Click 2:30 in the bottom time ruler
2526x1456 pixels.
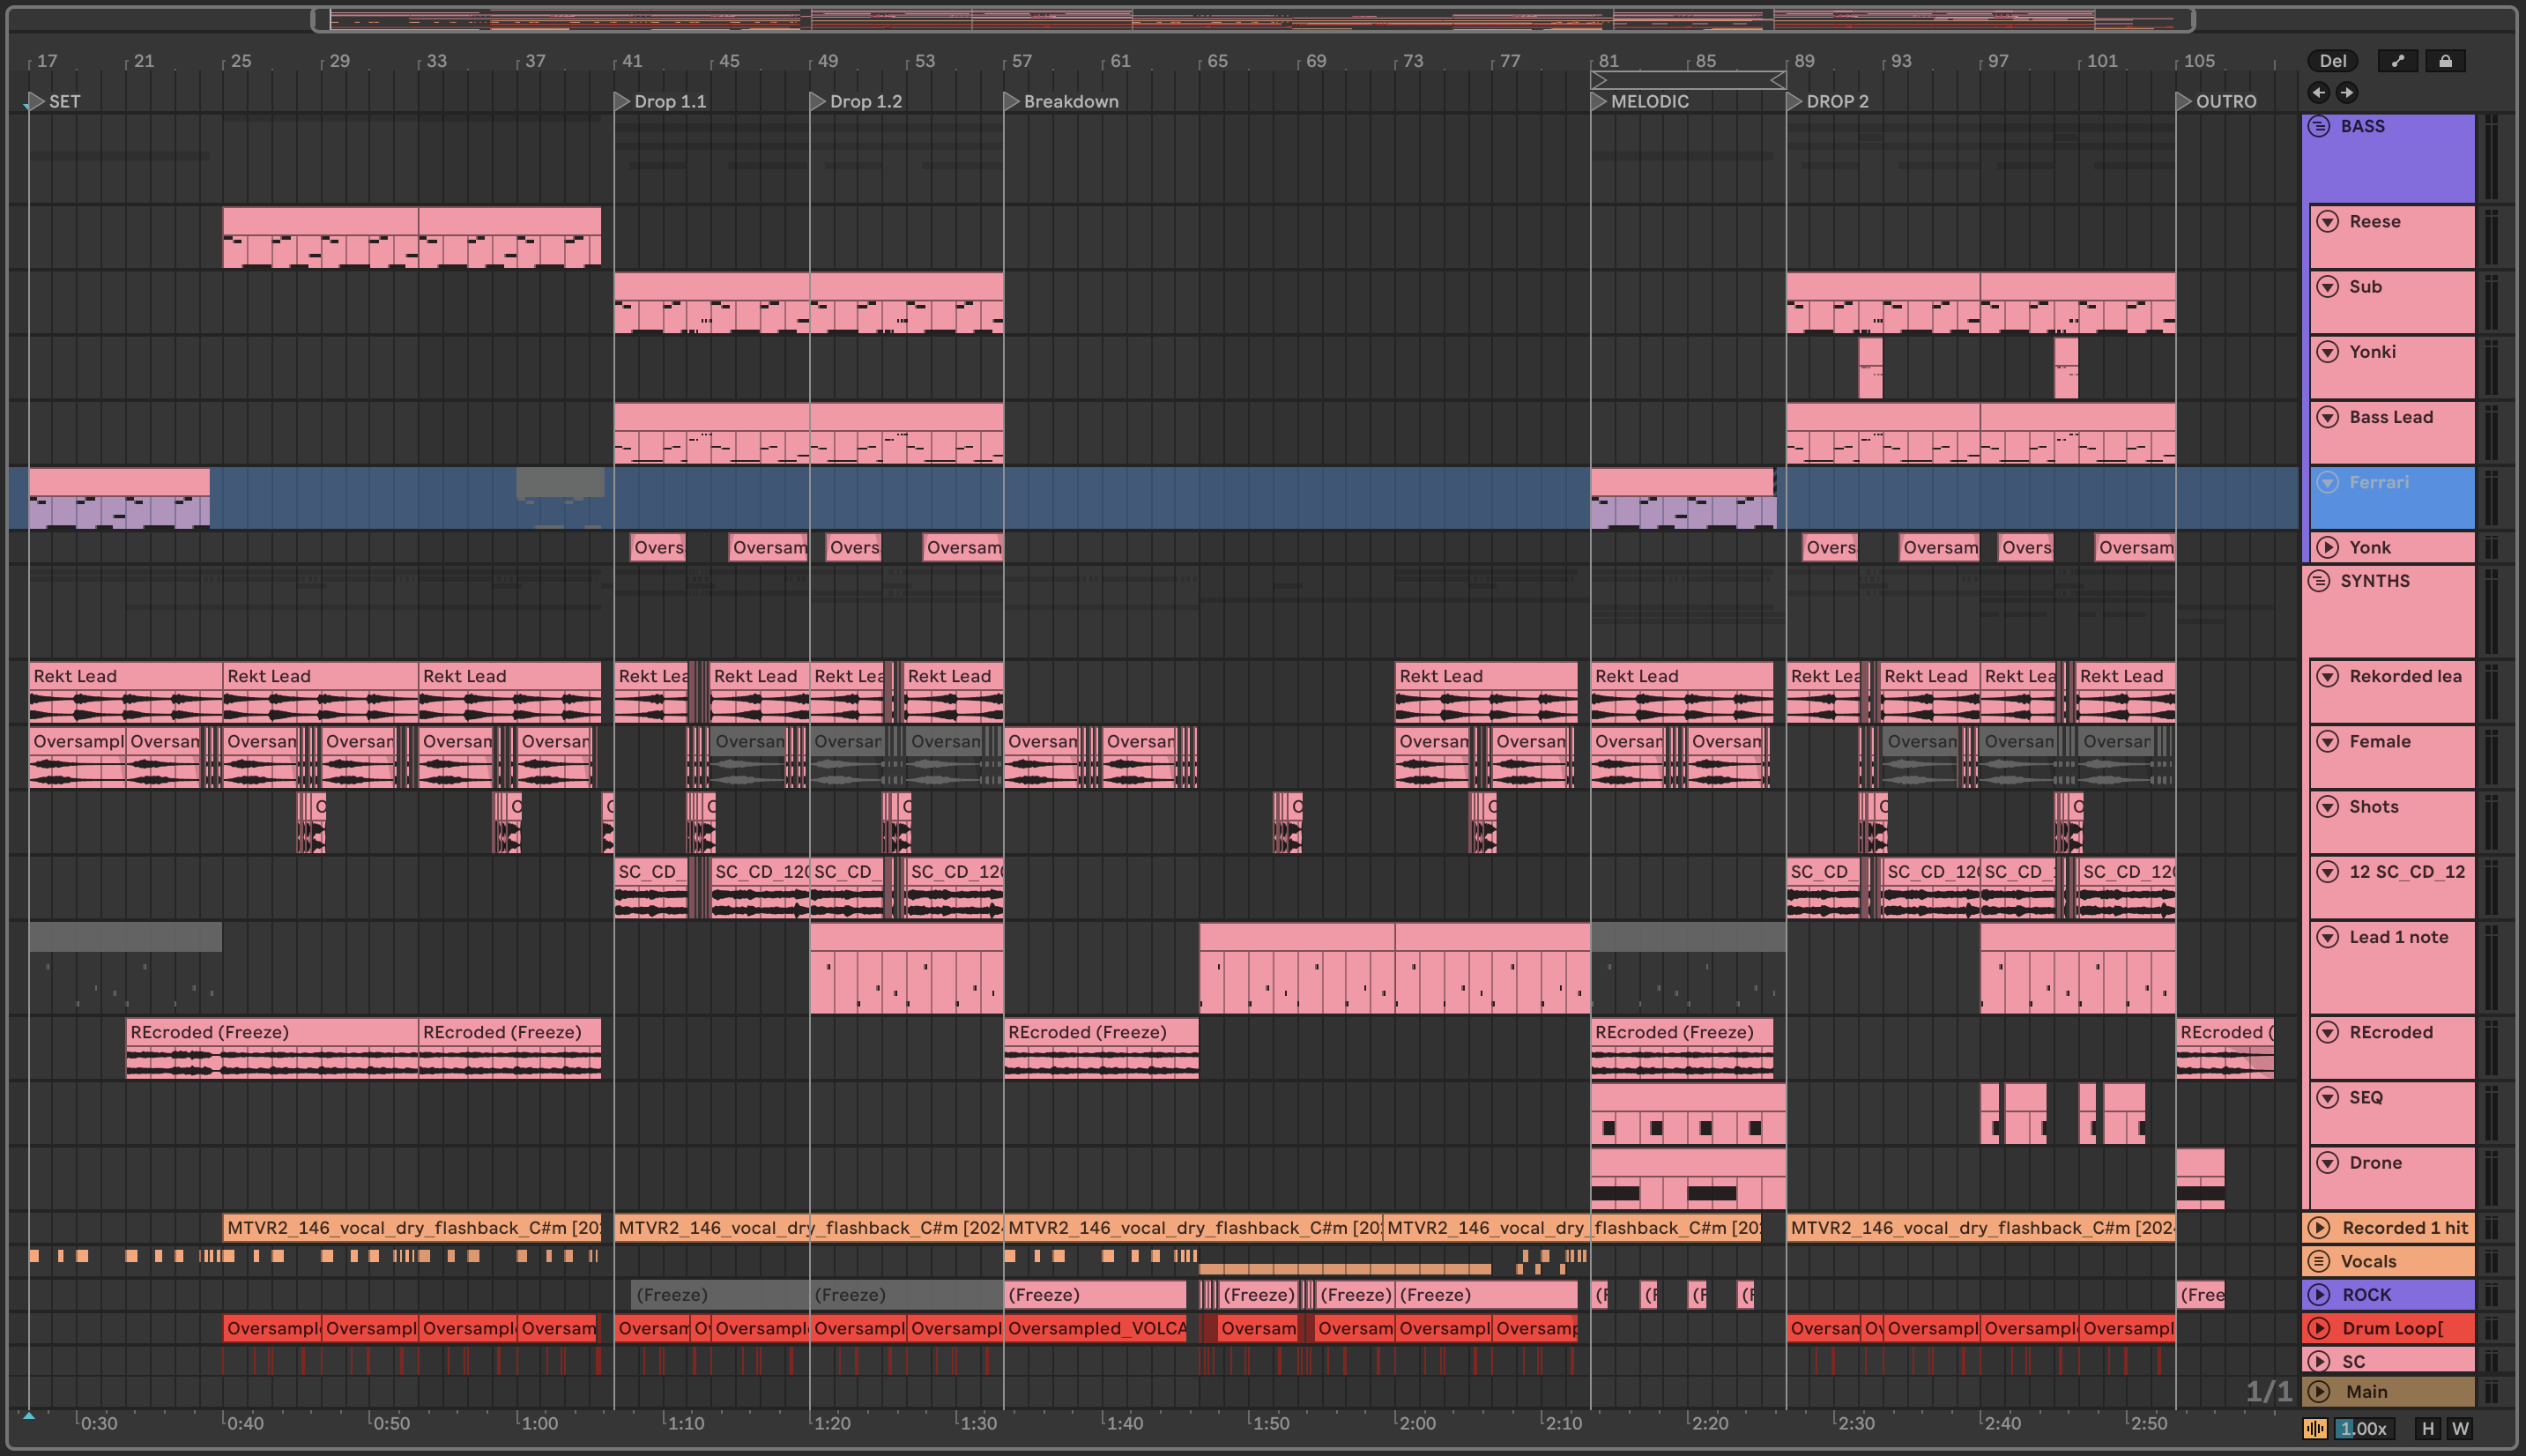1856,1423
